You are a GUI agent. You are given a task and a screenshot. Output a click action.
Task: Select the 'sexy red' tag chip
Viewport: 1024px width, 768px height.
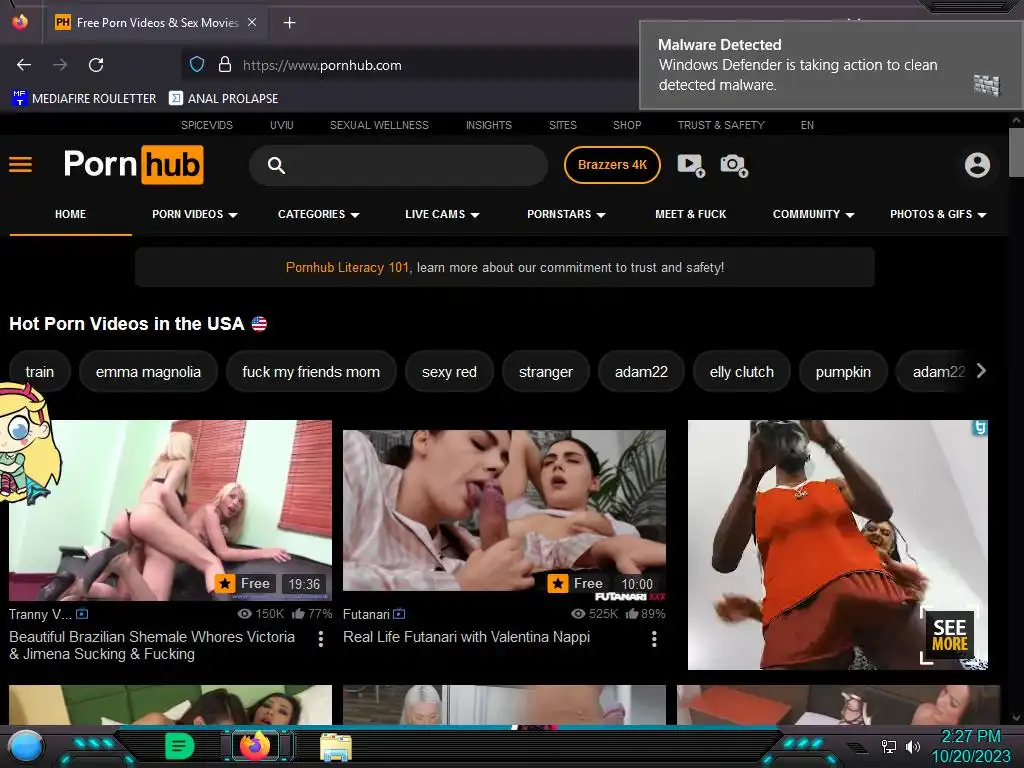449,372
